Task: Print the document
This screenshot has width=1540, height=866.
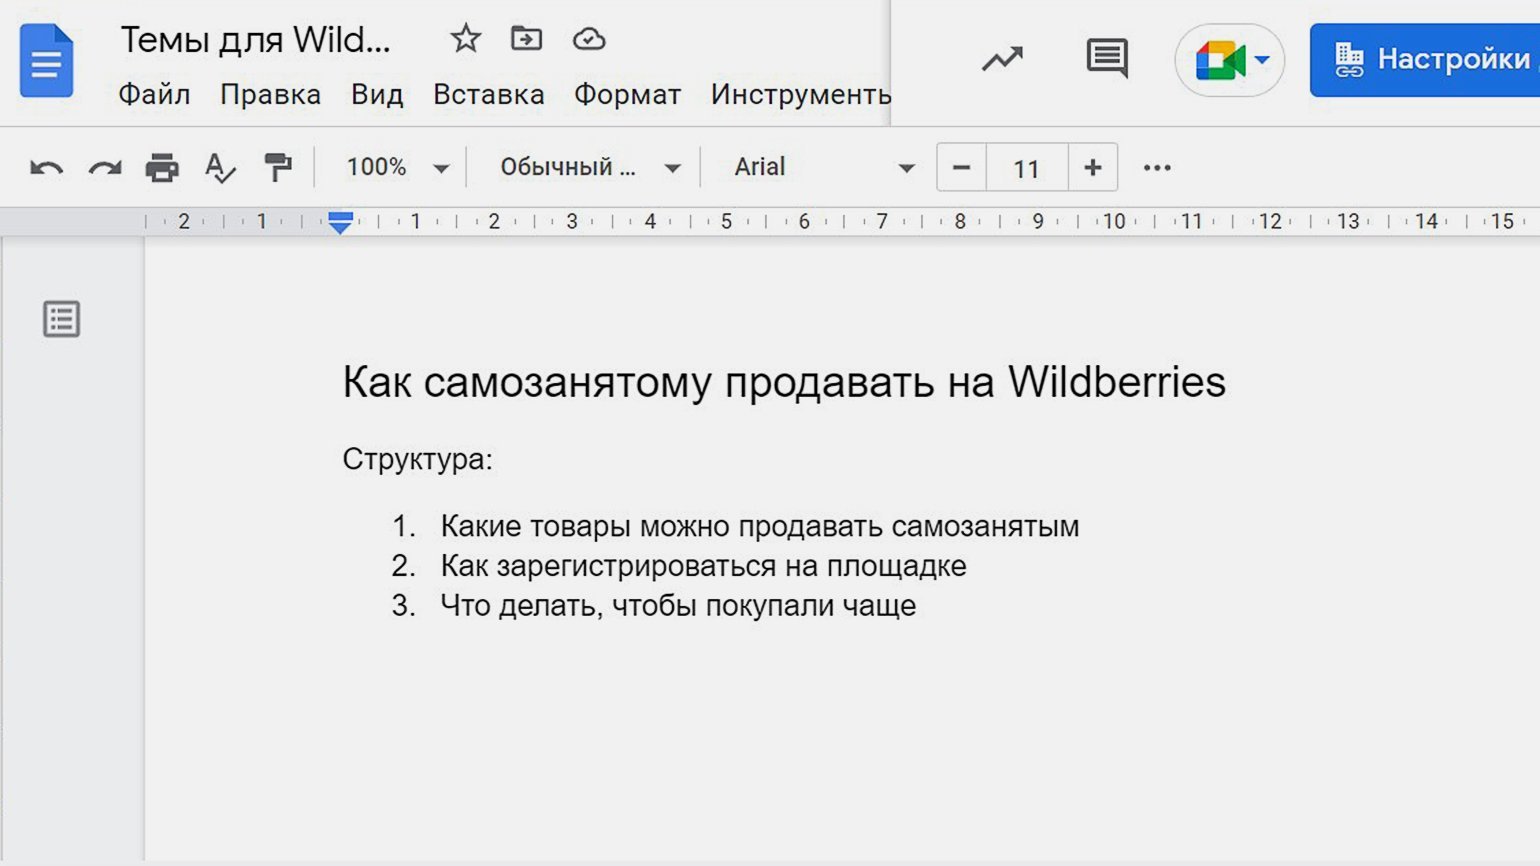Action: (x=162, y=168)
